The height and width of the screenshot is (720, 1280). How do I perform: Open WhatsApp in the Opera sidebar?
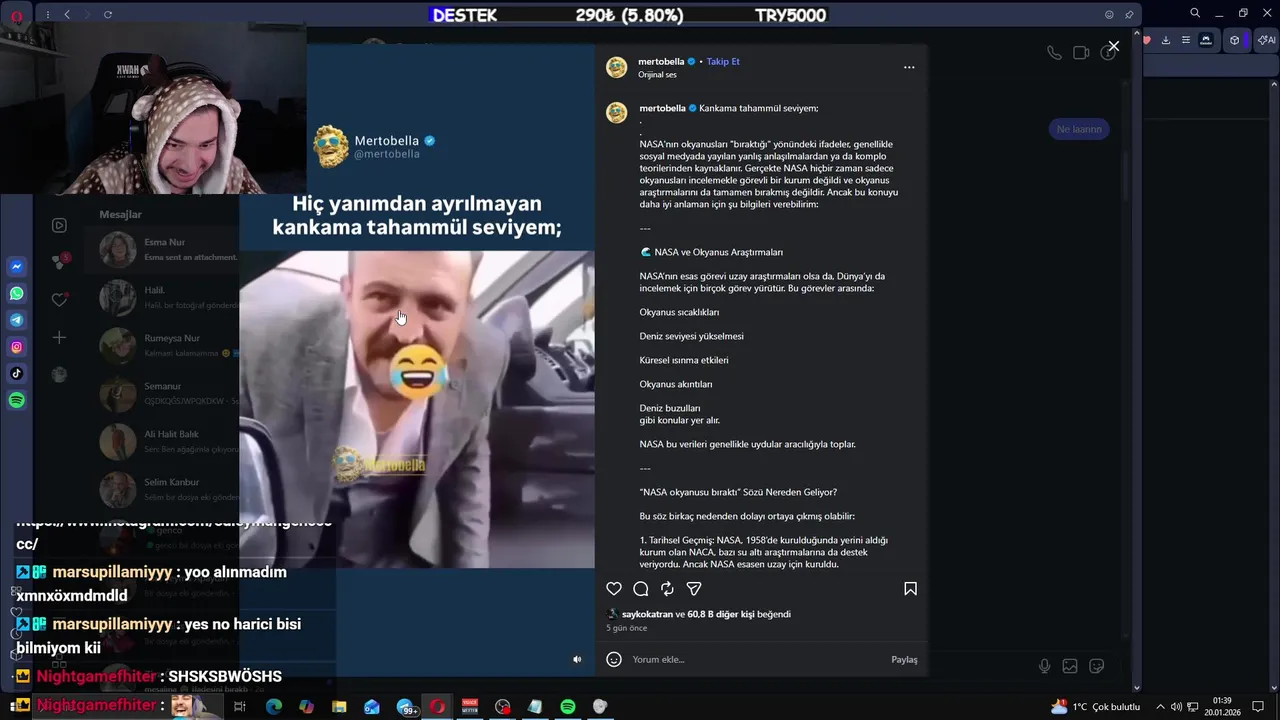point(17,294)
